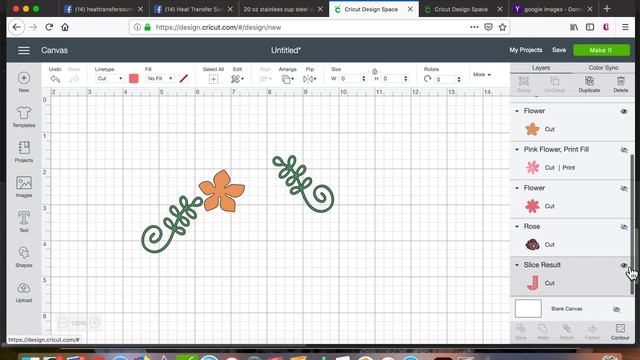Click the Undo arrow
Viewport: 640px width, 360px height.
[x=55, y=79]
